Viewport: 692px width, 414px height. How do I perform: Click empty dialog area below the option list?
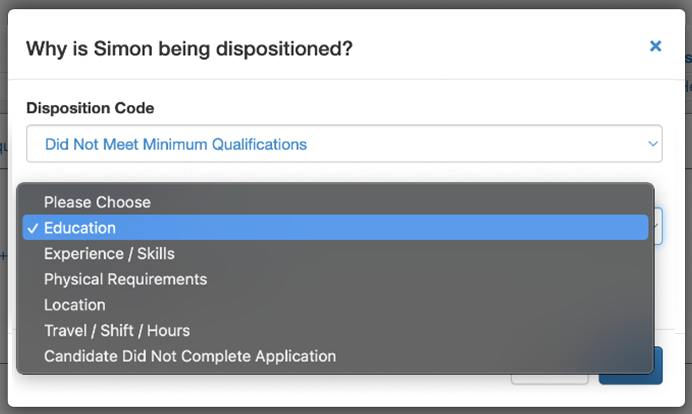265,391
